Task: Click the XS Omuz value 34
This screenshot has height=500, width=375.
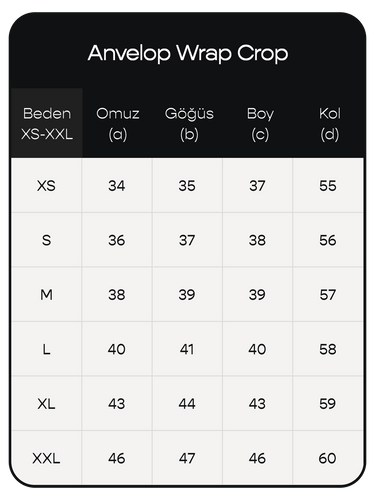Action: pyautogui.click(x=117, y=186)
